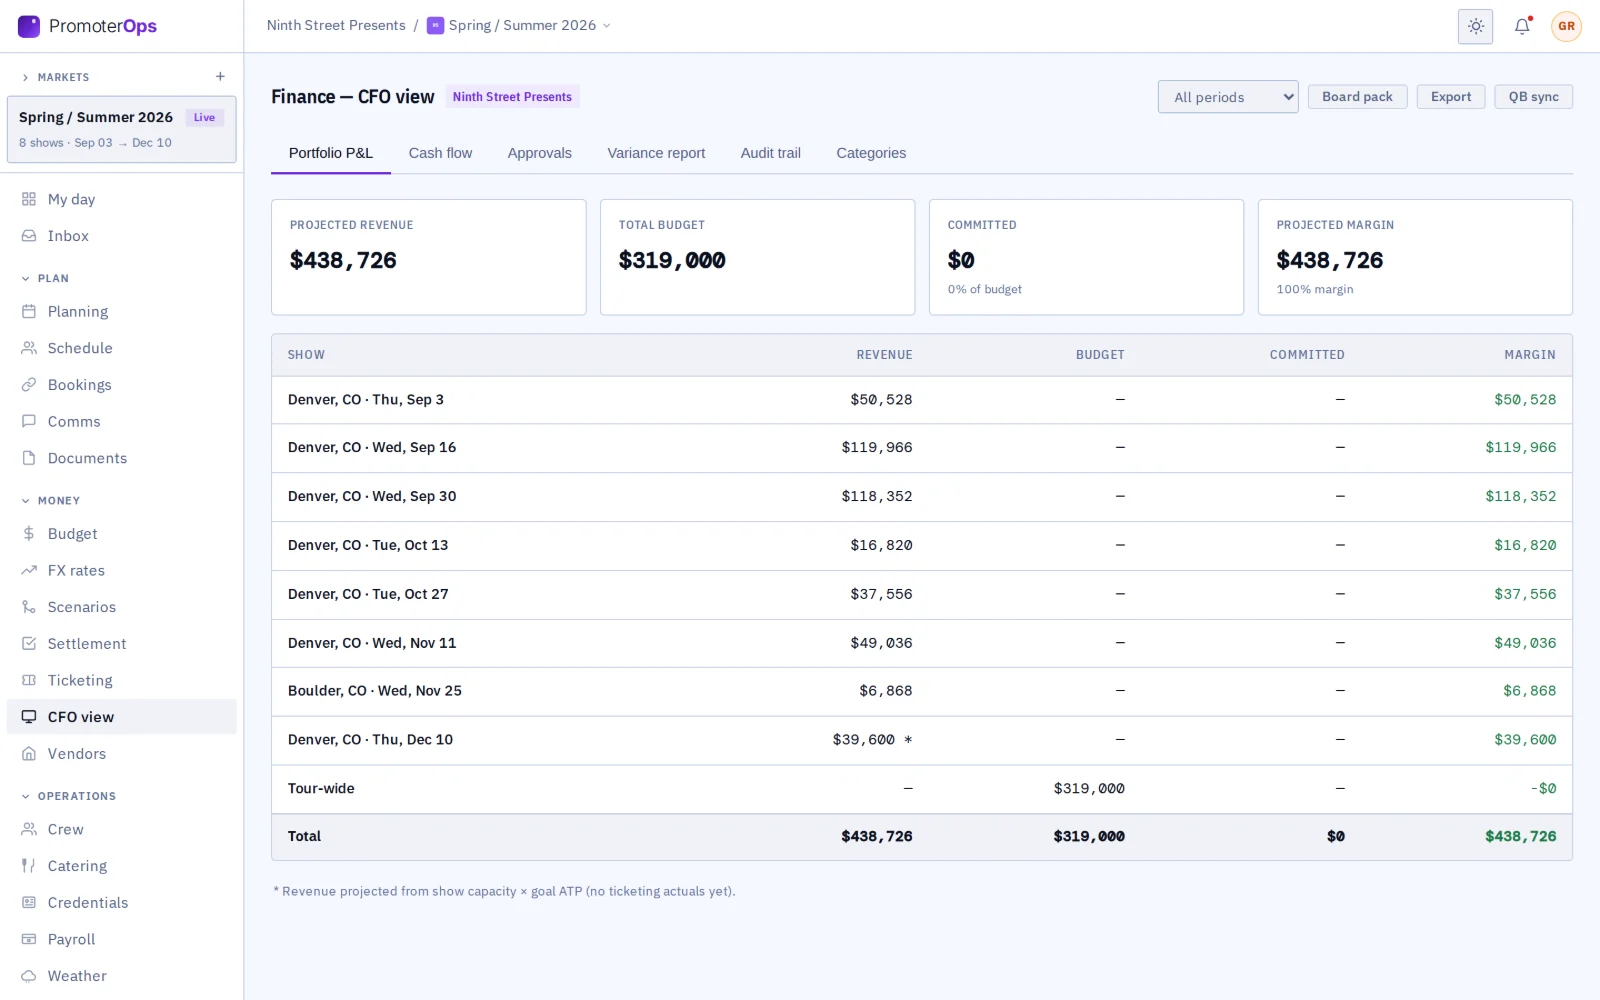
Task: Expand the Markets section
Action: [x=56, y=77]
